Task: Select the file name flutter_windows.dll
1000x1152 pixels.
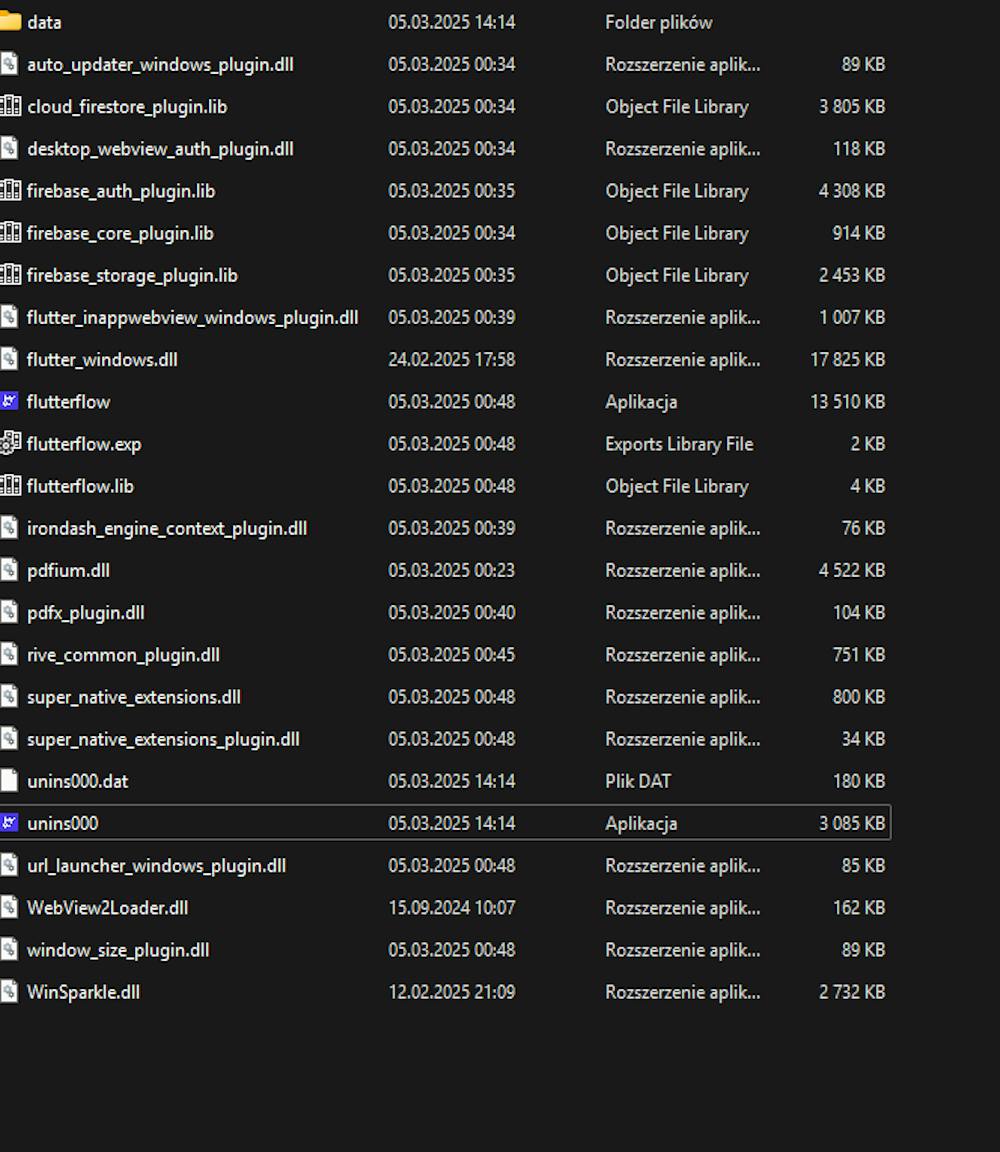Action: coord(102,359)
